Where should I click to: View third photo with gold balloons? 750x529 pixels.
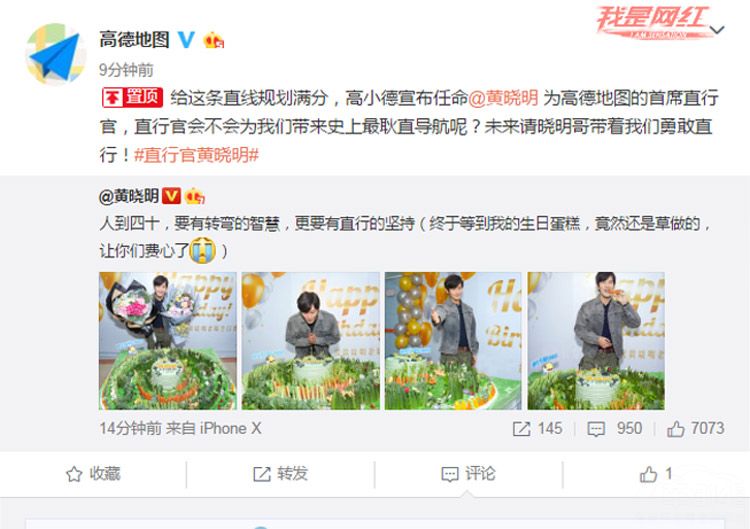(x=453, y=341)
